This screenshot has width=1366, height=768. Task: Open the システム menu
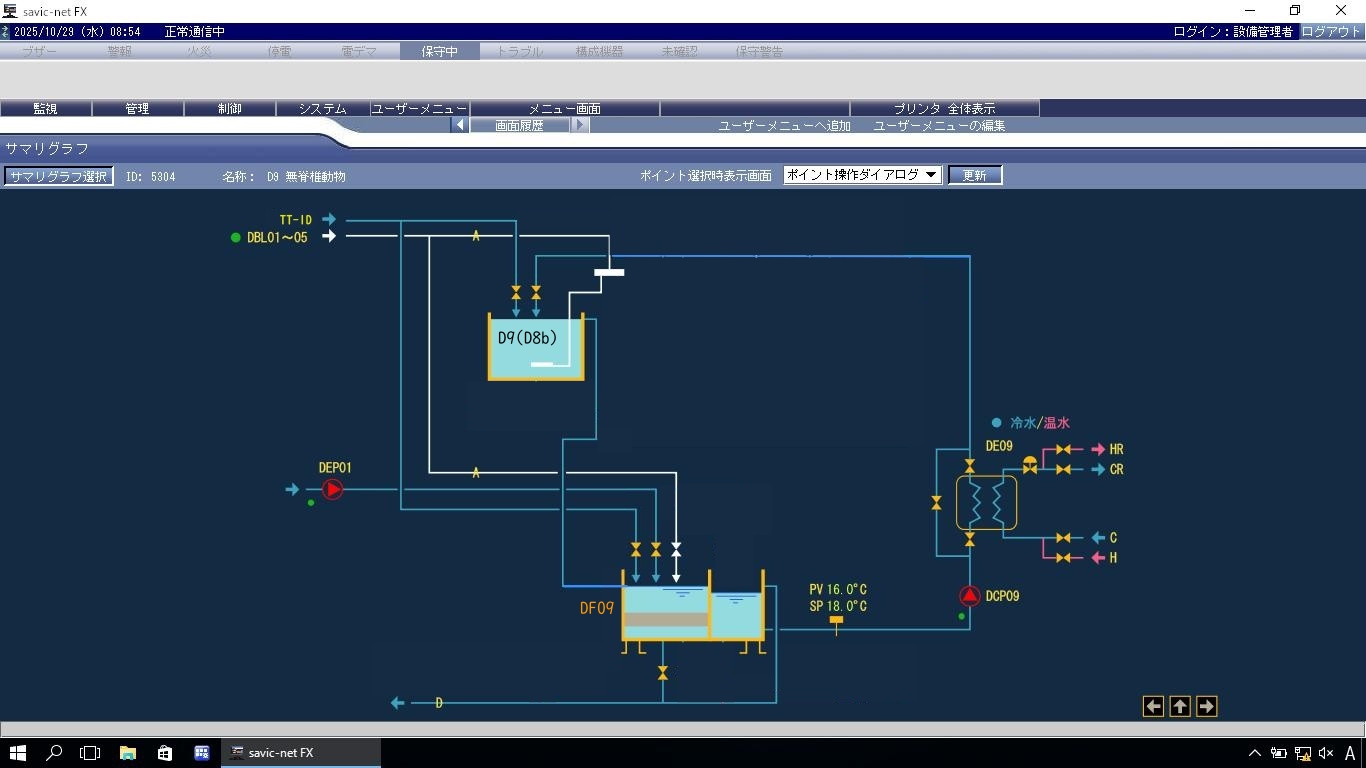click(x=322, y=108)
